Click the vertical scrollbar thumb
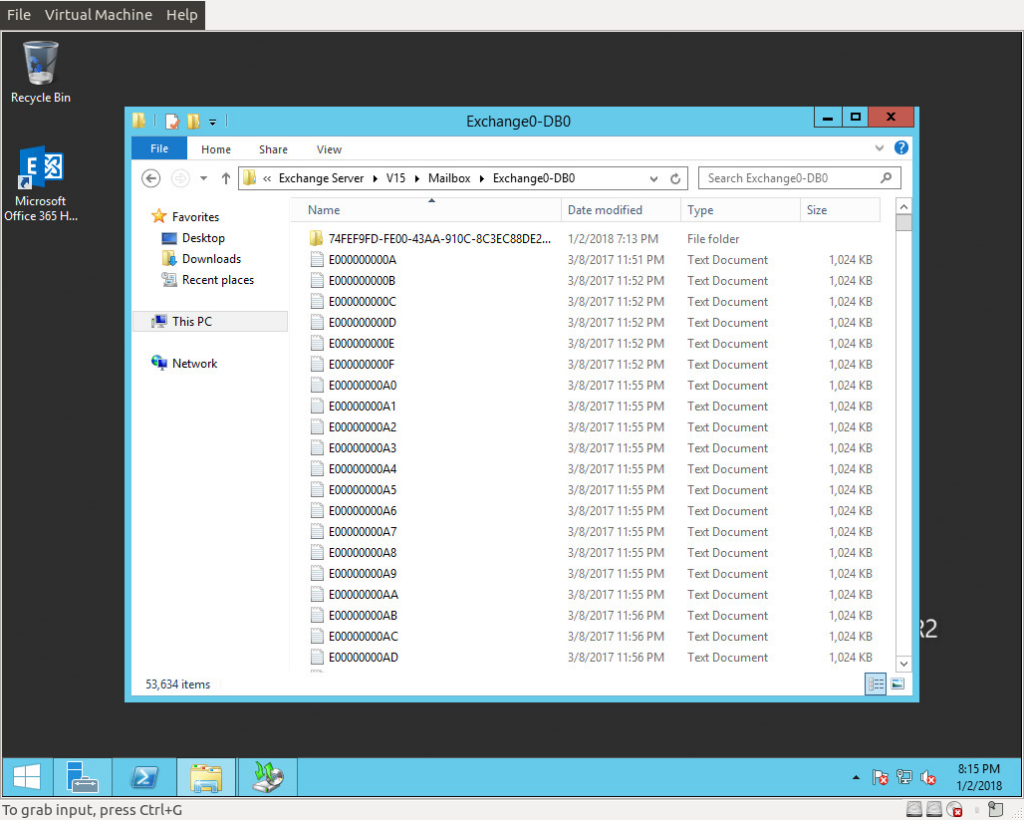Viewport: 1024px width, 820px height. coord(904,223)
